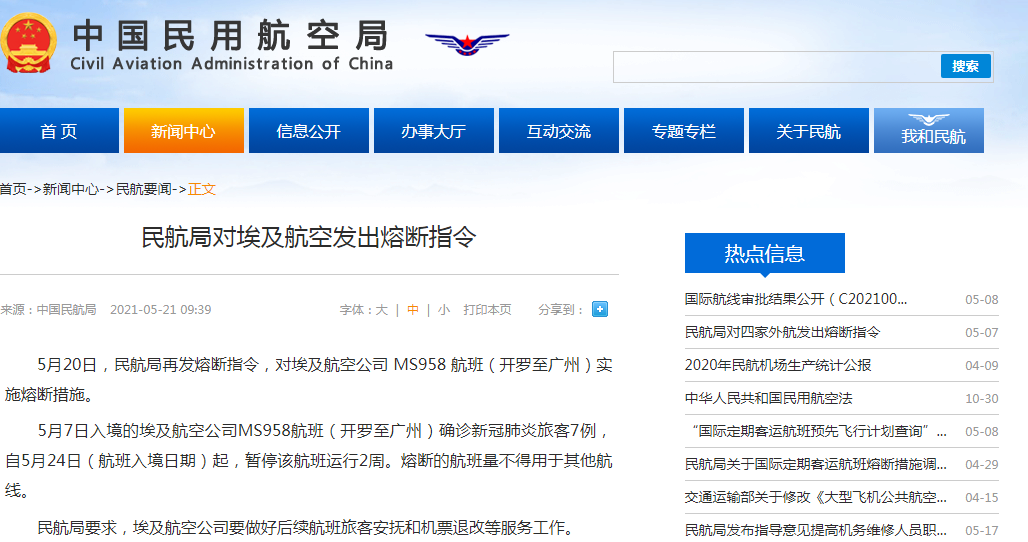
Task: Open the 首页 navigation tab
Action: (x=58, y=131)
